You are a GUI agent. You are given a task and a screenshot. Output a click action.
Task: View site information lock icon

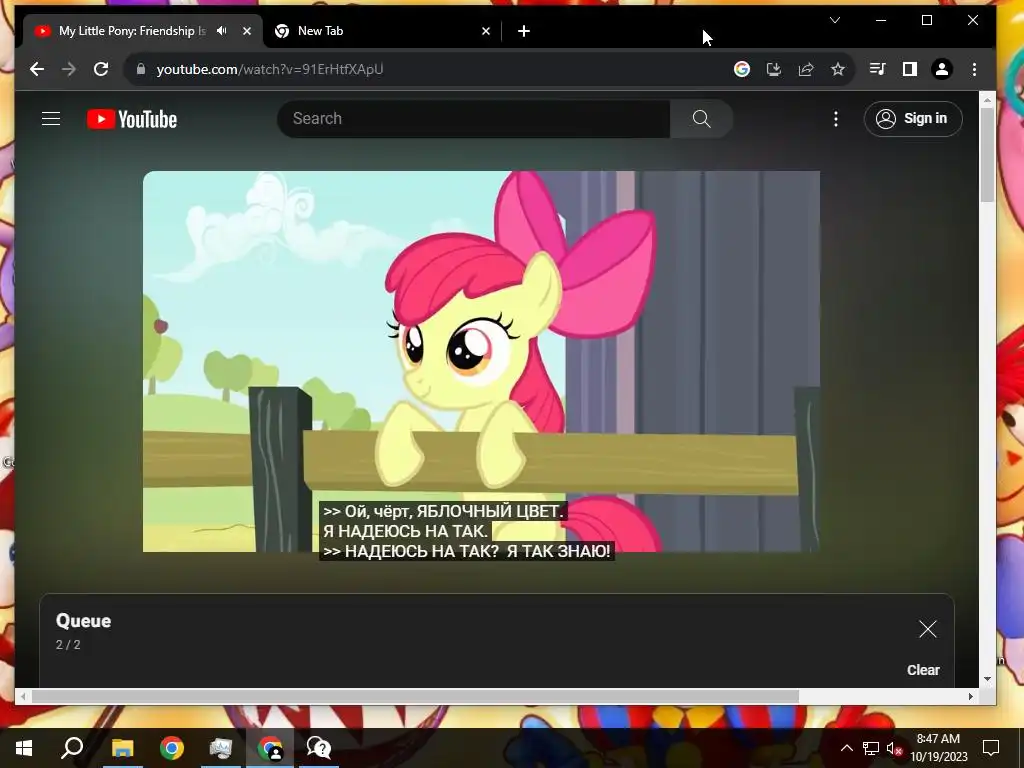coord(140,69)
